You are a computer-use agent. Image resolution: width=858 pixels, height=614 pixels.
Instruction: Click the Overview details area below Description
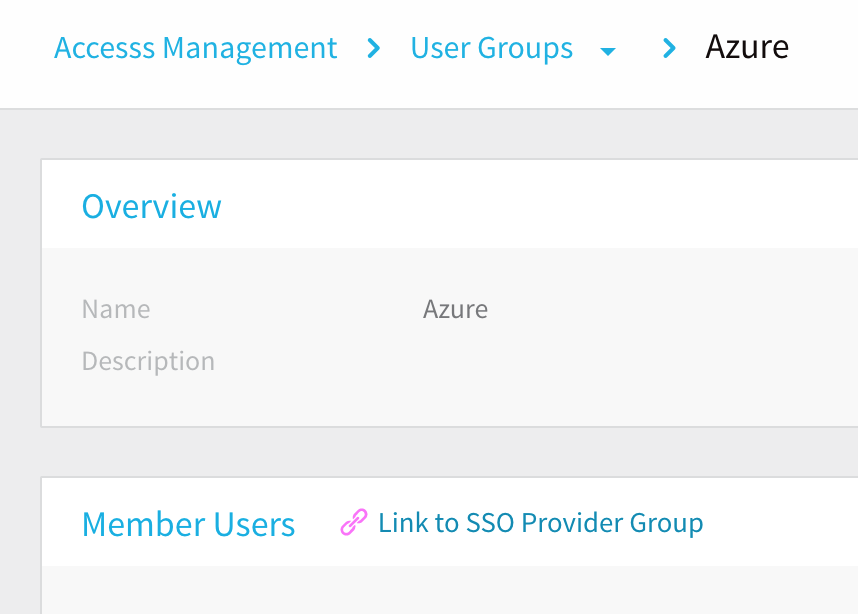(450, 402)
